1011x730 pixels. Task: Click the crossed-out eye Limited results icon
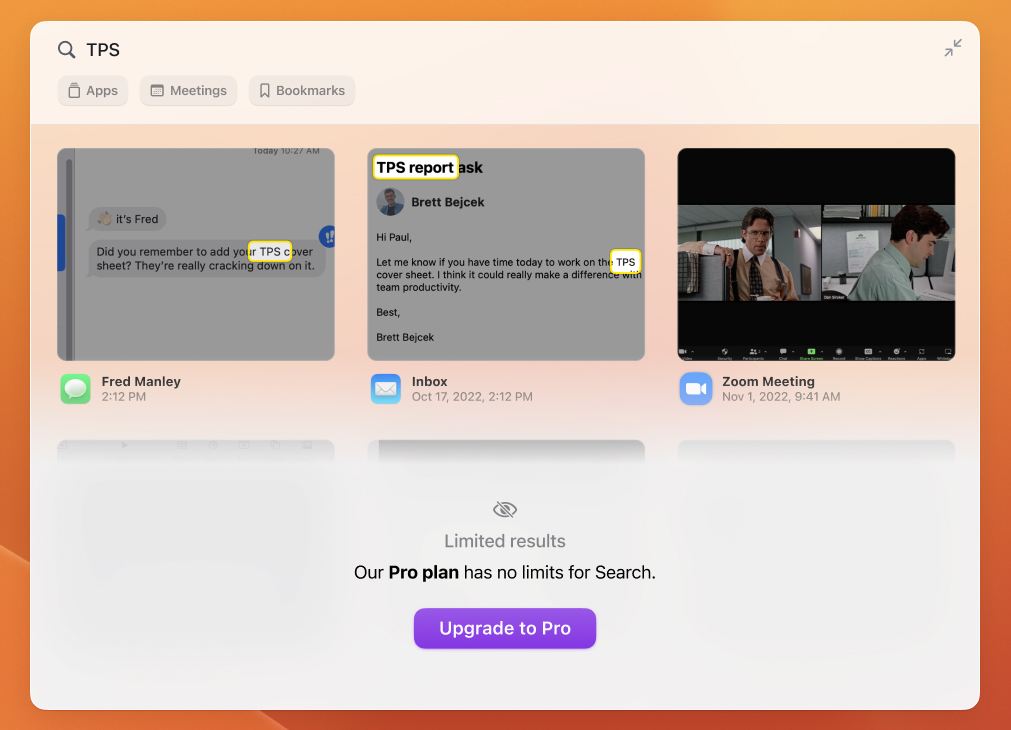tap(505, 509)
